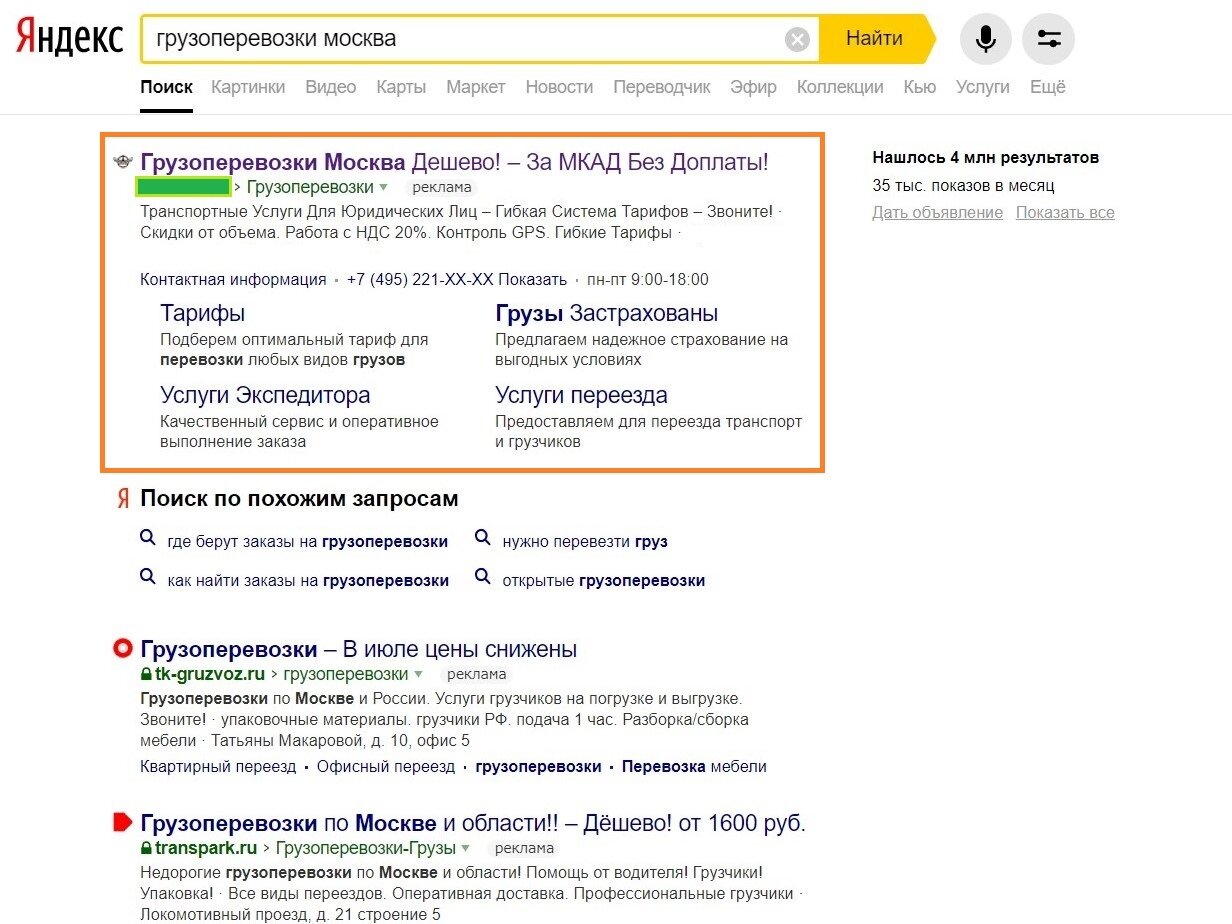This screenshot has height=924, width=1232.
Task: Click the red tag favicon for transpark.ru
Action: pyautogui.click(x=123, y=823)
